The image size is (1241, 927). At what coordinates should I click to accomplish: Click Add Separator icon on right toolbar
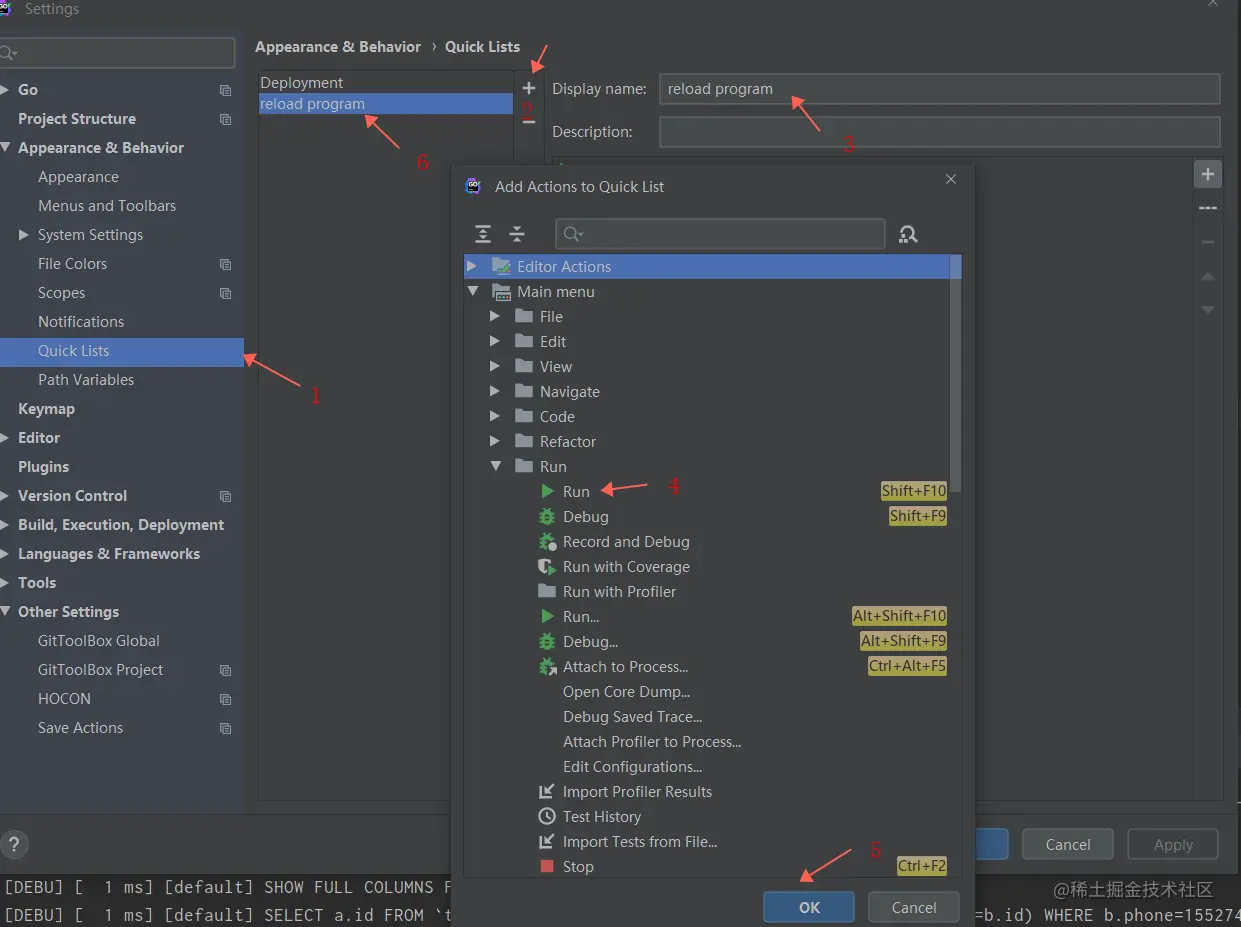point(1208,208)
